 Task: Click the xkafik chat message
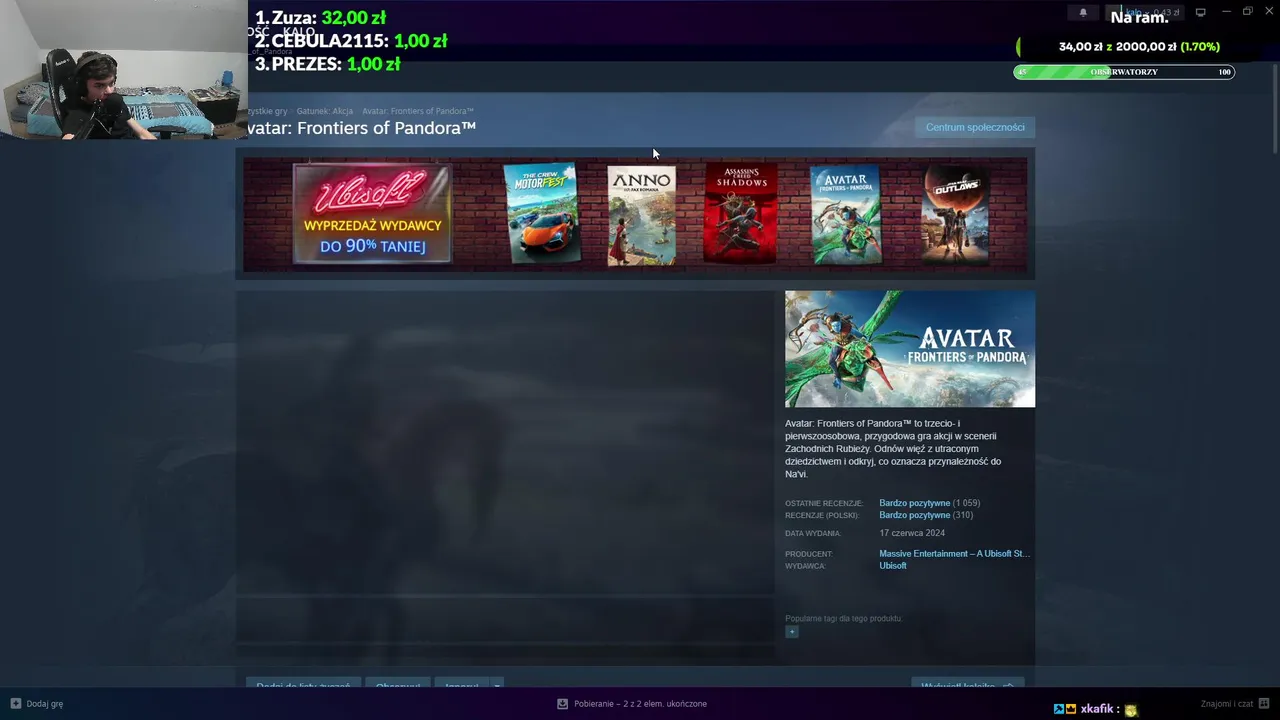(1096, 709)
